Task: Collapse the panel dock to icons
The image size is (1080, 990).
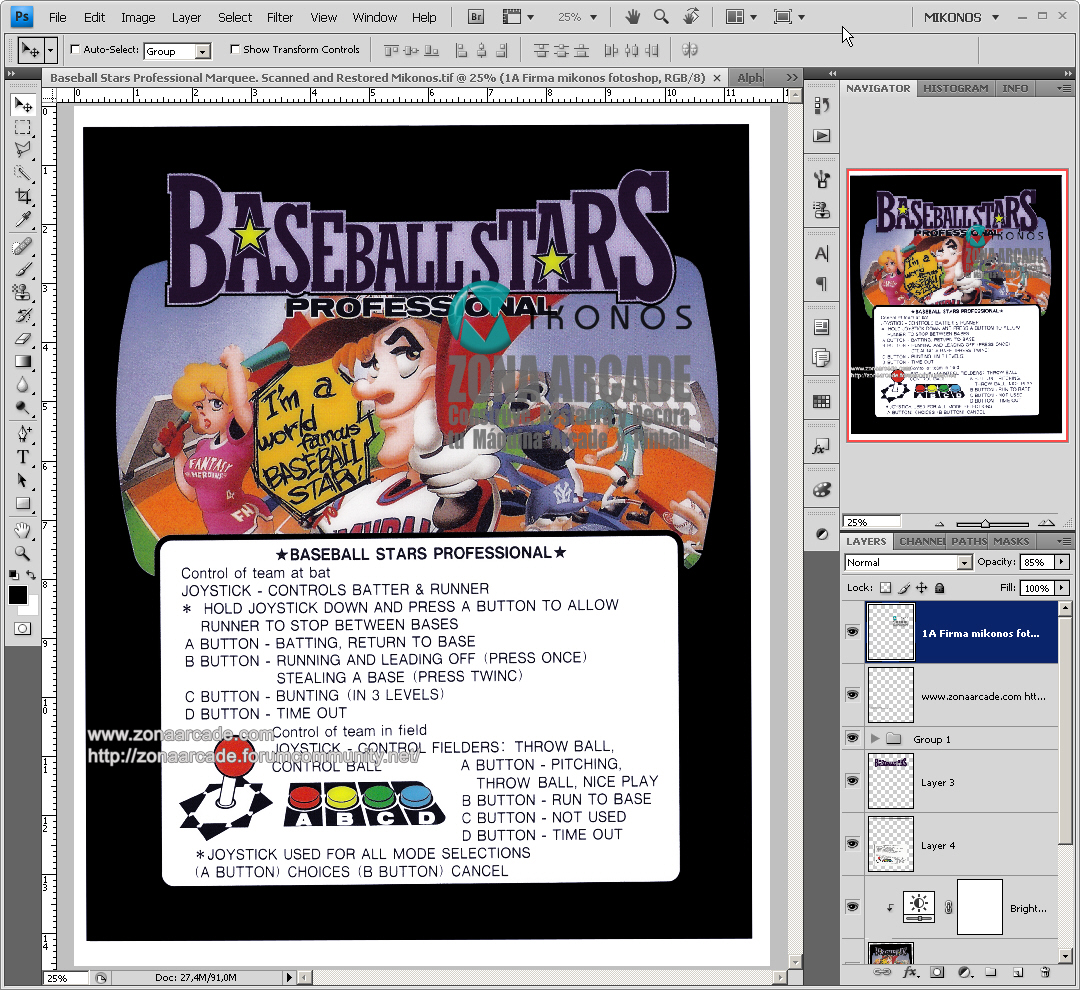Action: click(x=833, y=72)
